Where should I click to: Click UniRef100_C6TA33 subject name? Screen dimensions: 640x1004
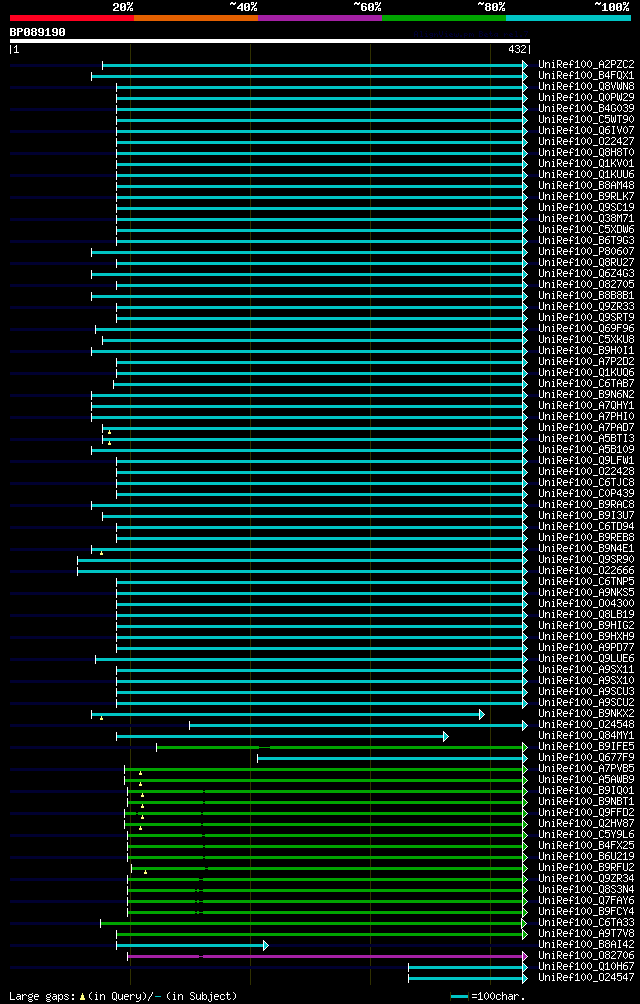pos(586,923)
